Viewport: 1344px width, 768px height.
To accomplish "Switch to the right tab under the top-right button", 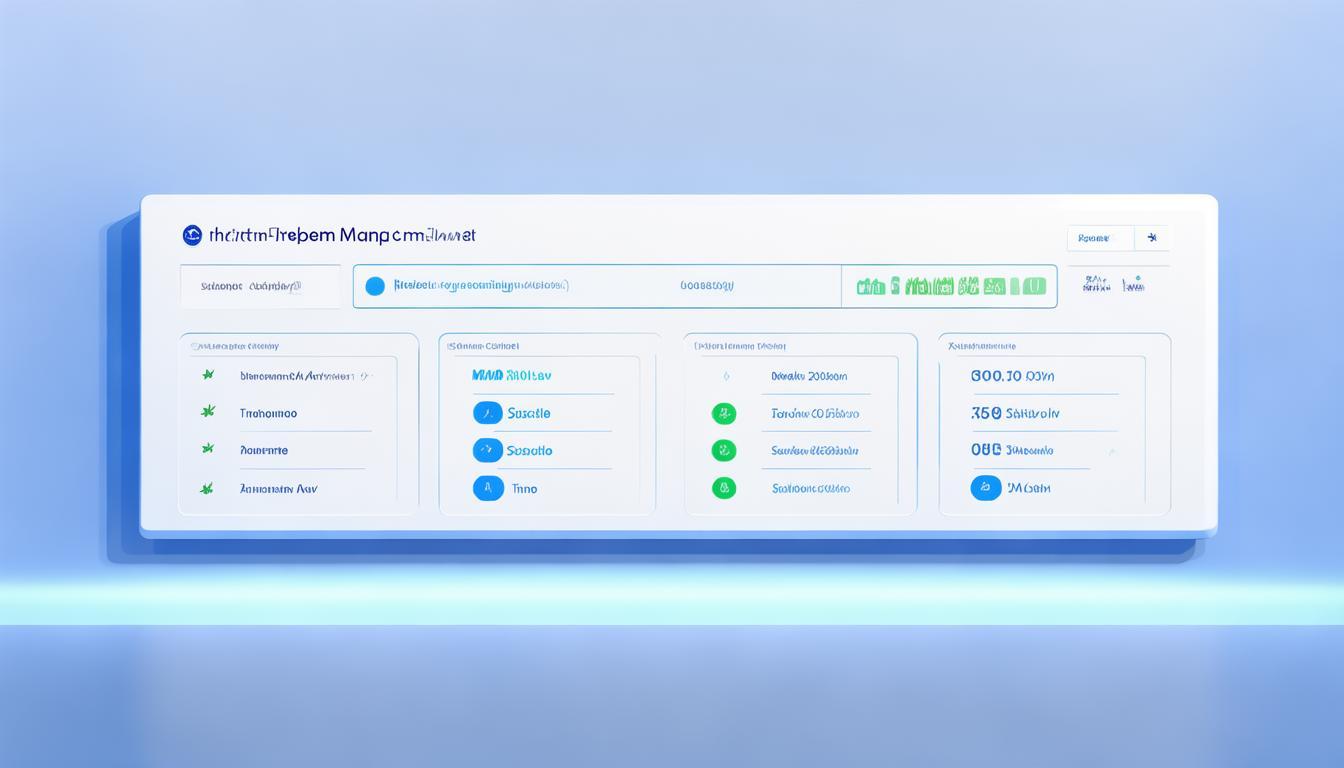I will [x=1133, y=285].
